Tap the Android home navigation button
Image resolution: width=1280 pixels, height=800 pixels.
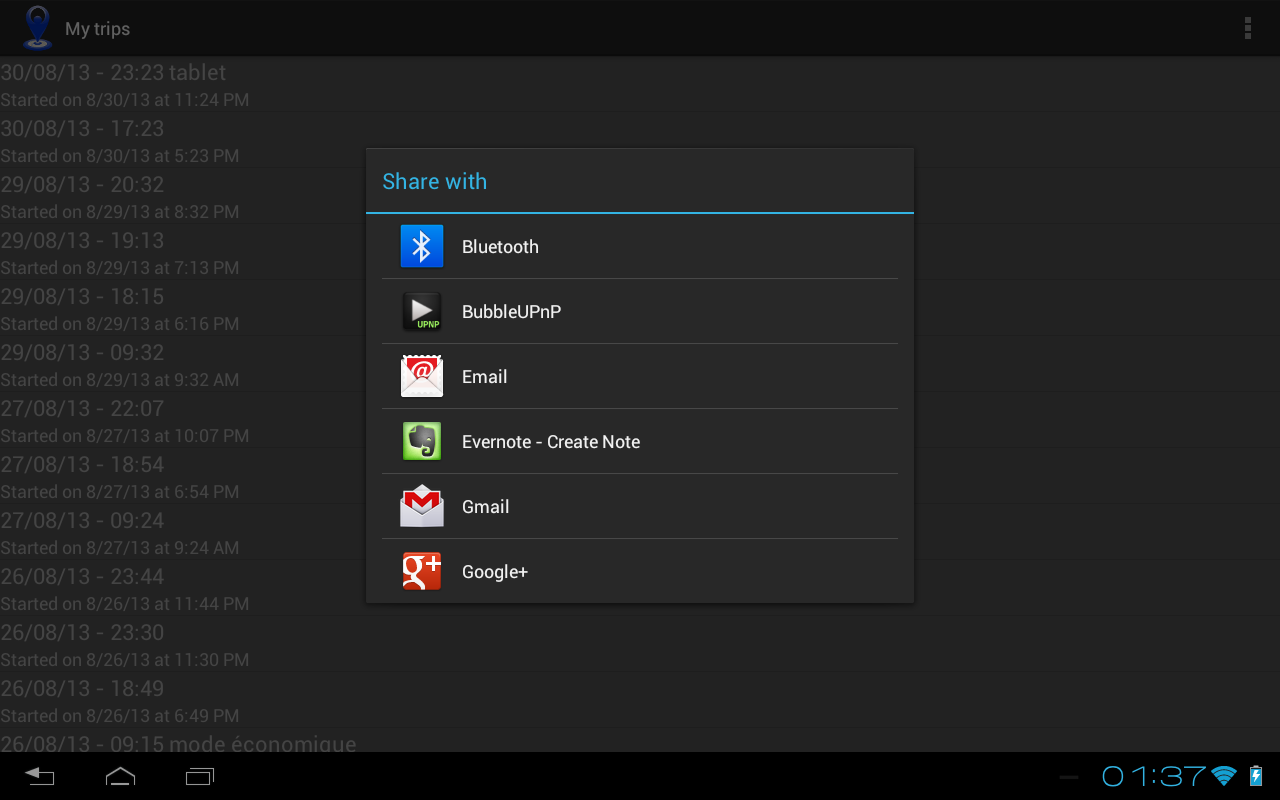click(120, 776)
